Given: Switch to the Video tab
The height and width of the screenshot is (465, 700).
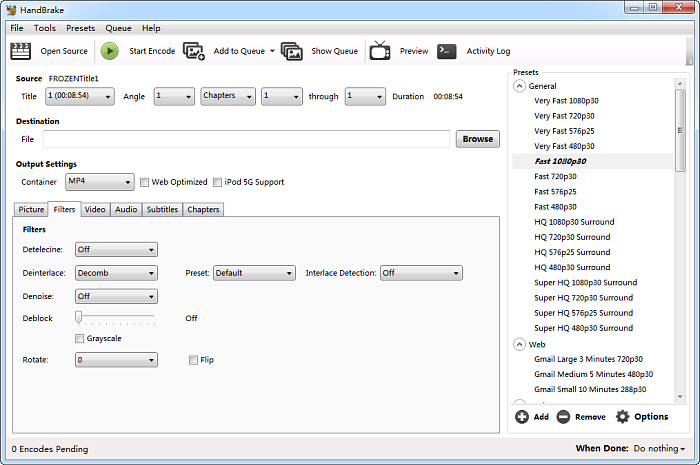Looking at the screenshot, I should [95, 209].
